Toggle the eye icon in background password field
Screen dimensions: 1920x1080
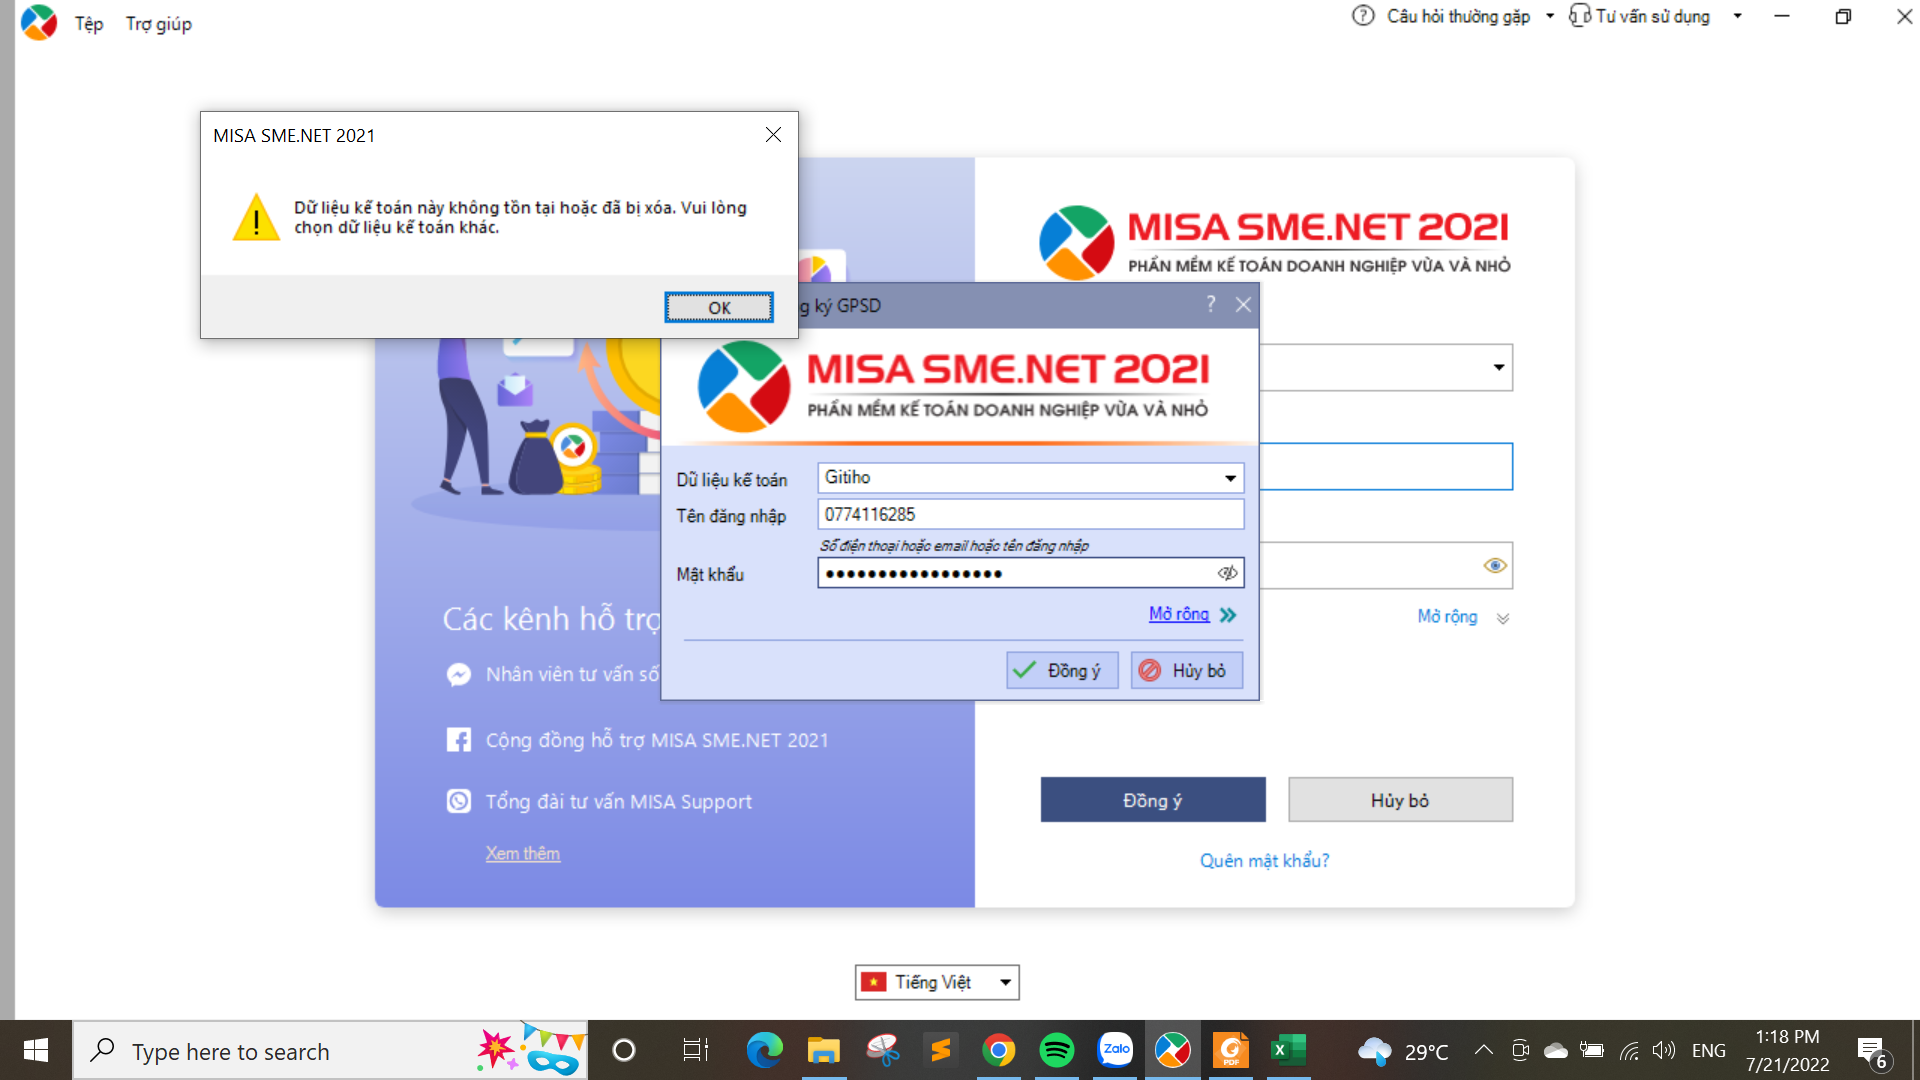pos(1495,566)
